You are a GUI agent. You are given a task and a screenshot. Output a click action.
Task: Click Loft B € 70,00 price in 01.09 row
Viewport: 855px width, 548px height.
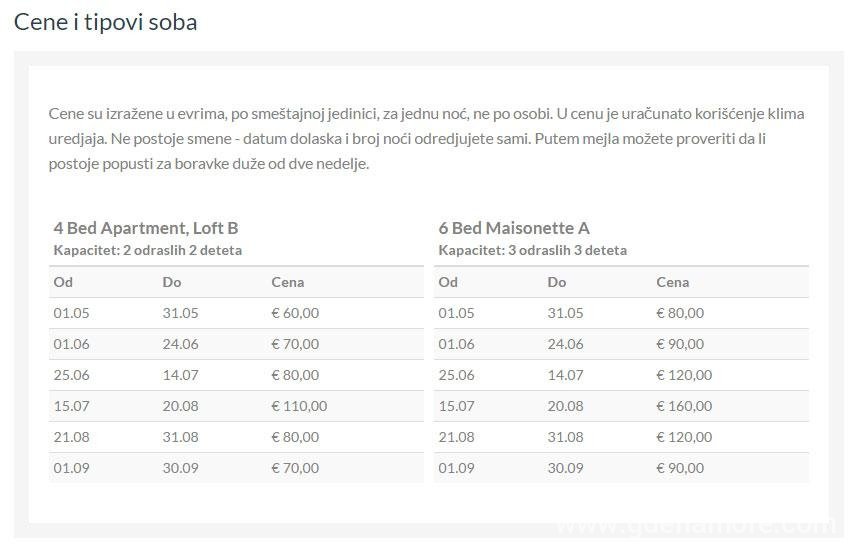[295, 468]
